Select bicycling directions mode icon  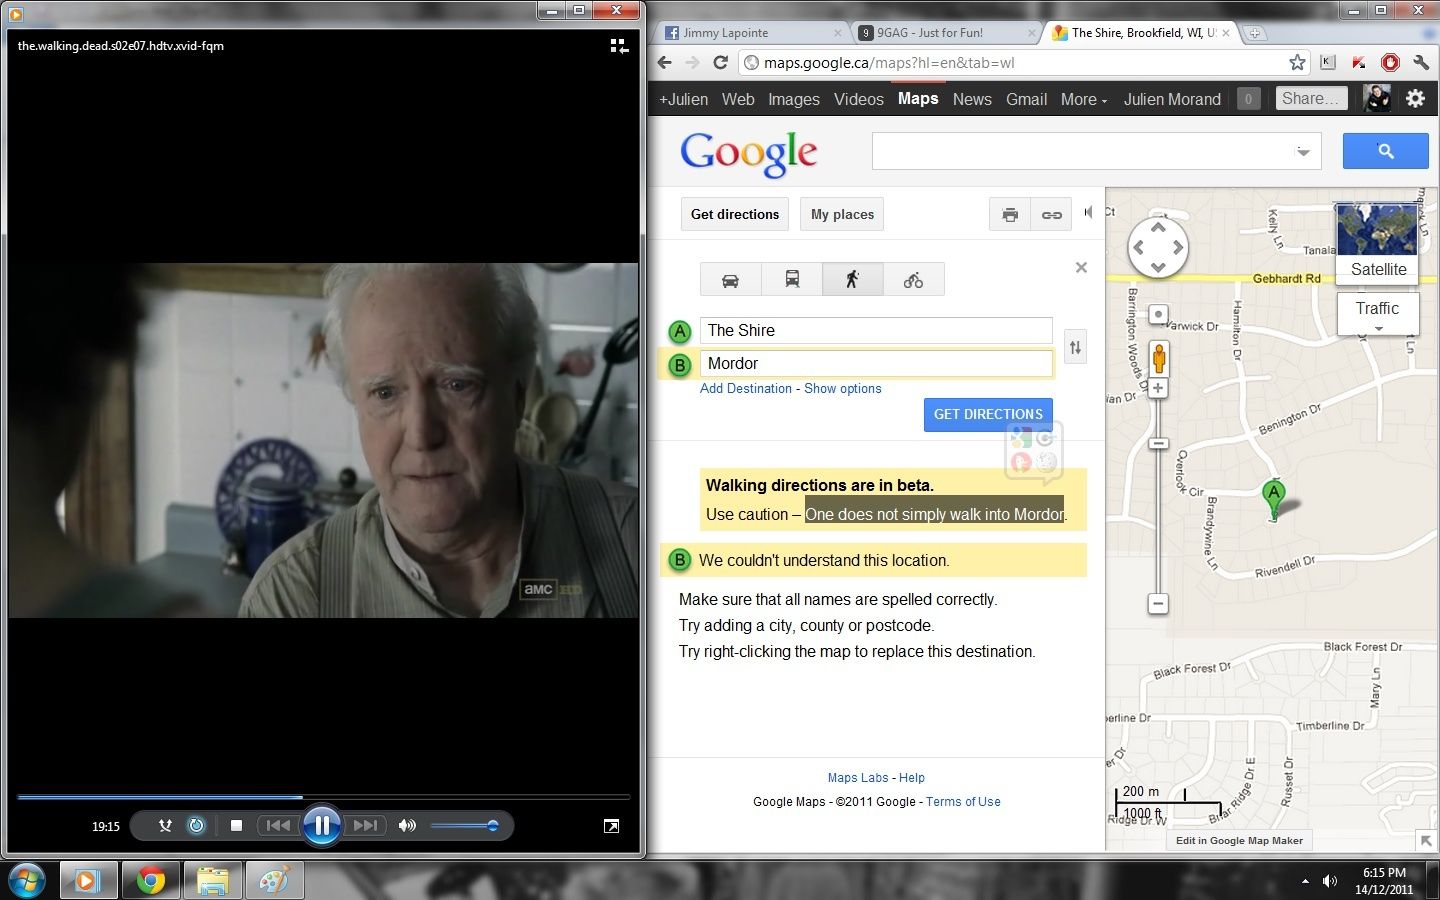tap(914, 280)
